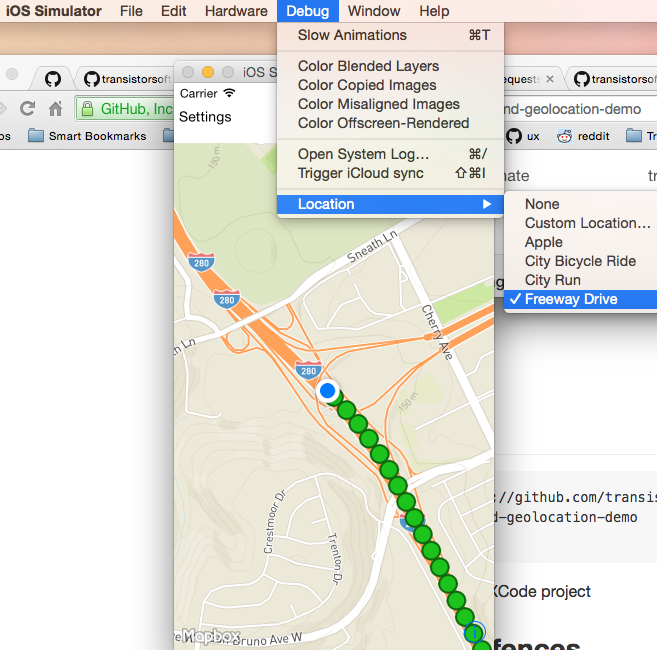Click the GitHub, Inc address field

pos(125,109)
